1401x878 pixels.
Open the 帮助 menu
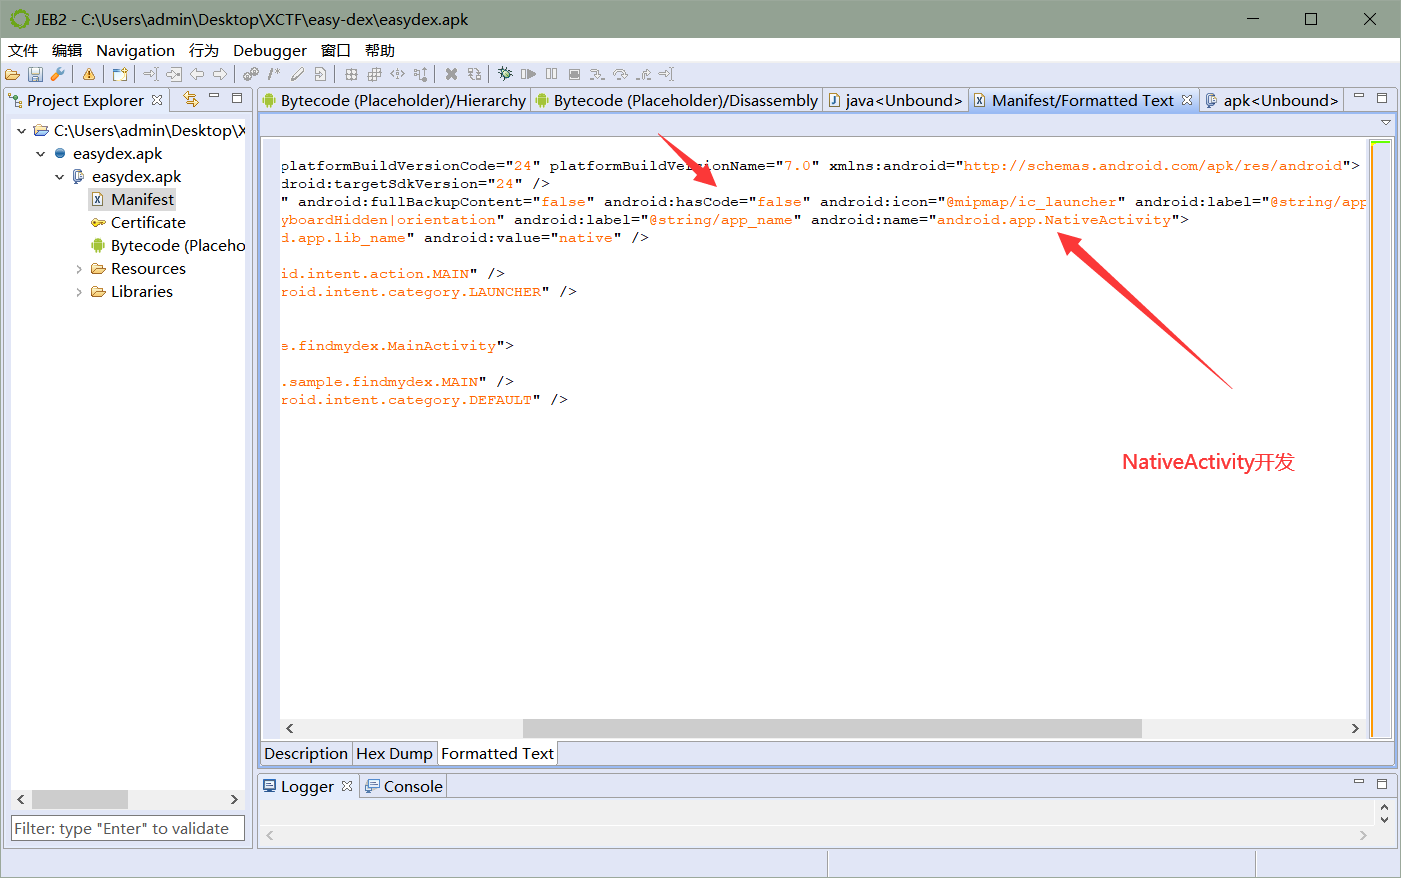380,50
